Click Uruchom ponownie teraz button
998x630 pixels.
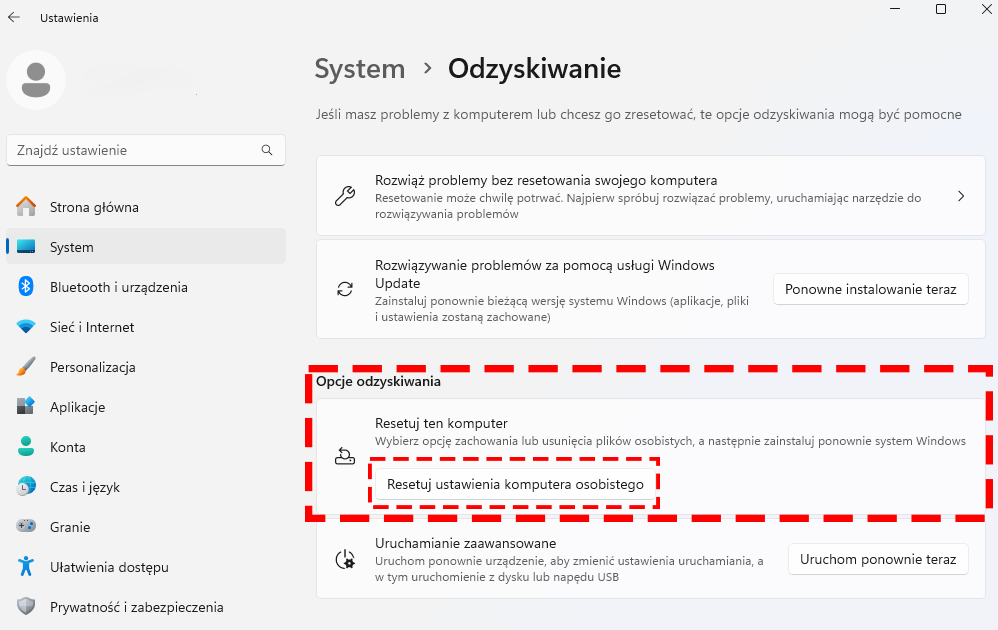(878, 559)
